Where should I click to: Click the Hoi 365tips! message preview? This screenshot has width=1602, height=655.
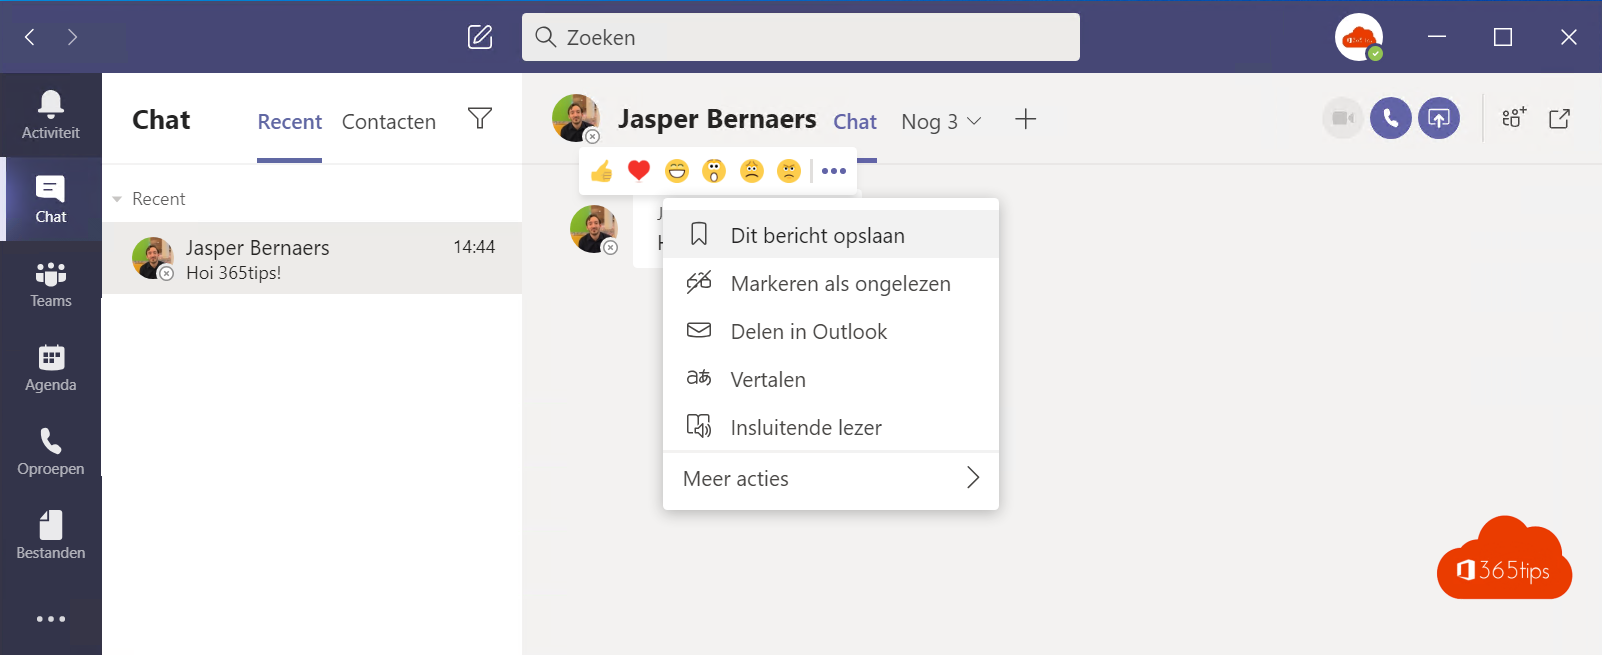(x=233, y=273)
